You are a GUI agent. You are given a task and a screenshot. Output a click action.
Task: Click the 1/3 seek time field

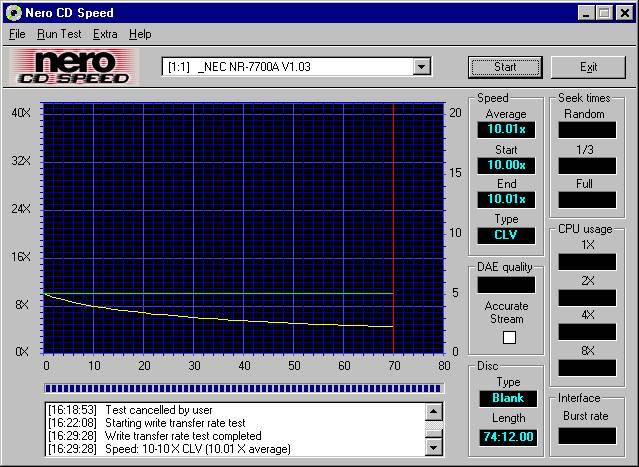[x=587, y=165]
